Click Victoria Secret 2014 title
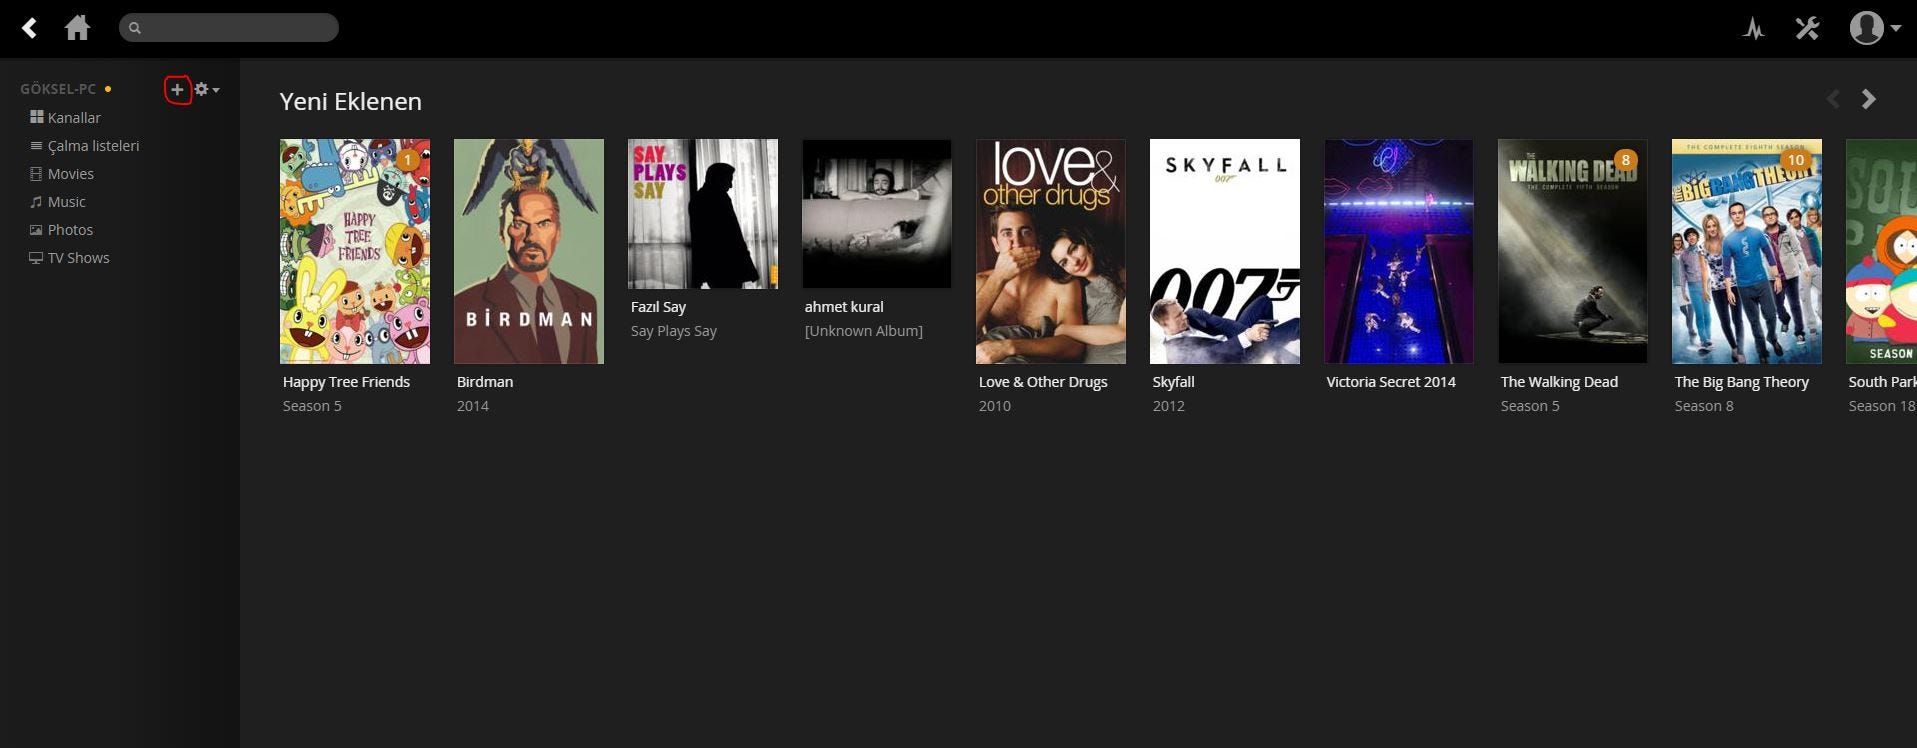The image size is (1917, 748). point(1391,382)
